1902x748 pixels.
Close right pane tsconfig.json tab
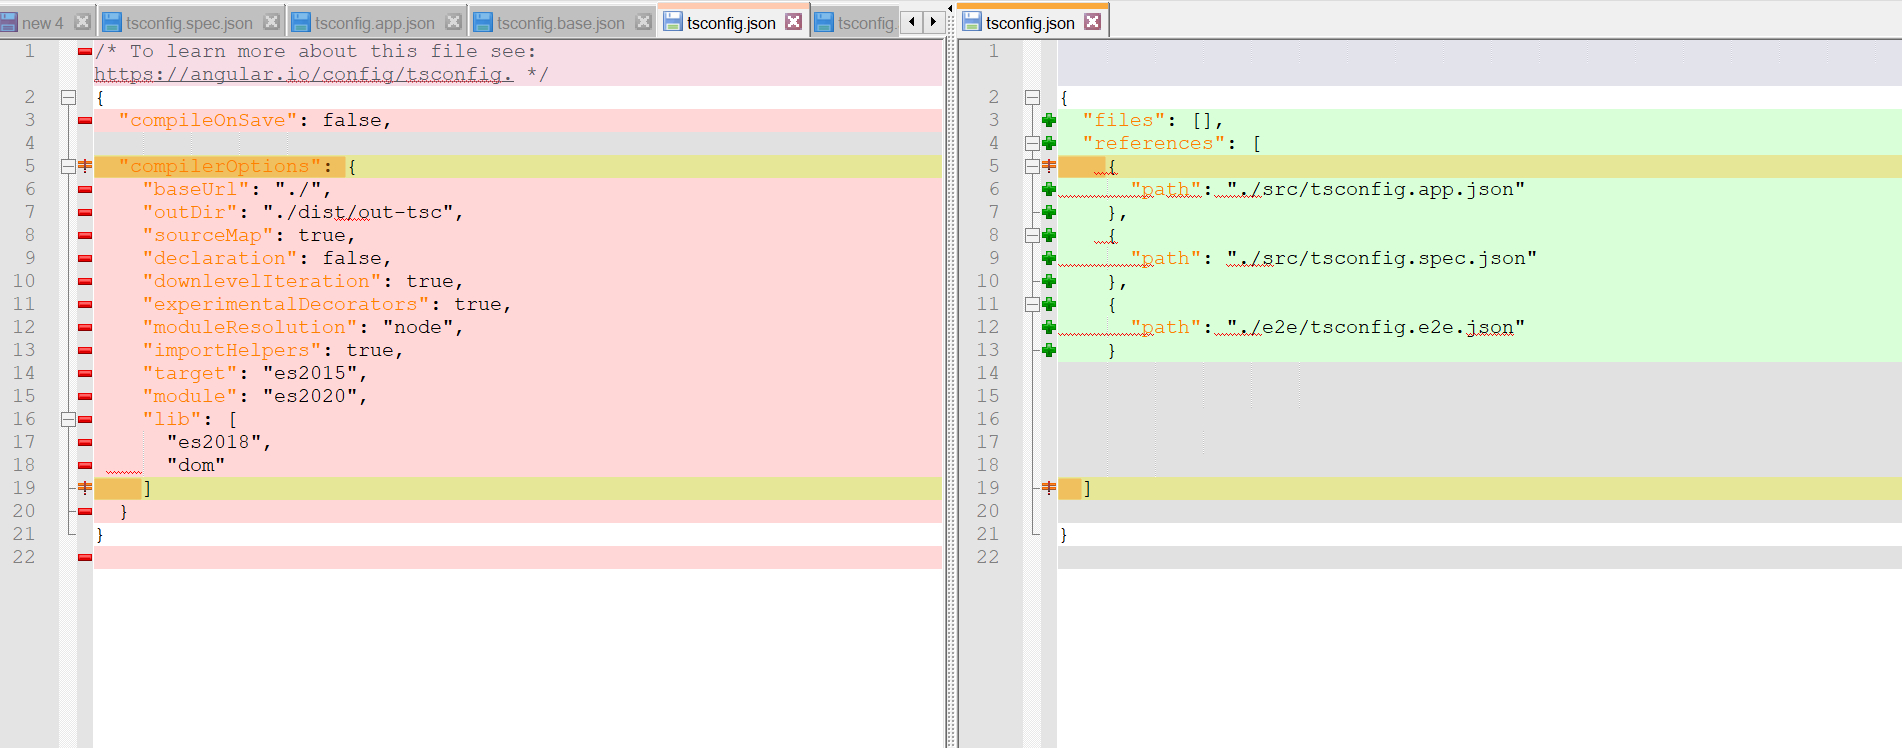coord(1092,22)
